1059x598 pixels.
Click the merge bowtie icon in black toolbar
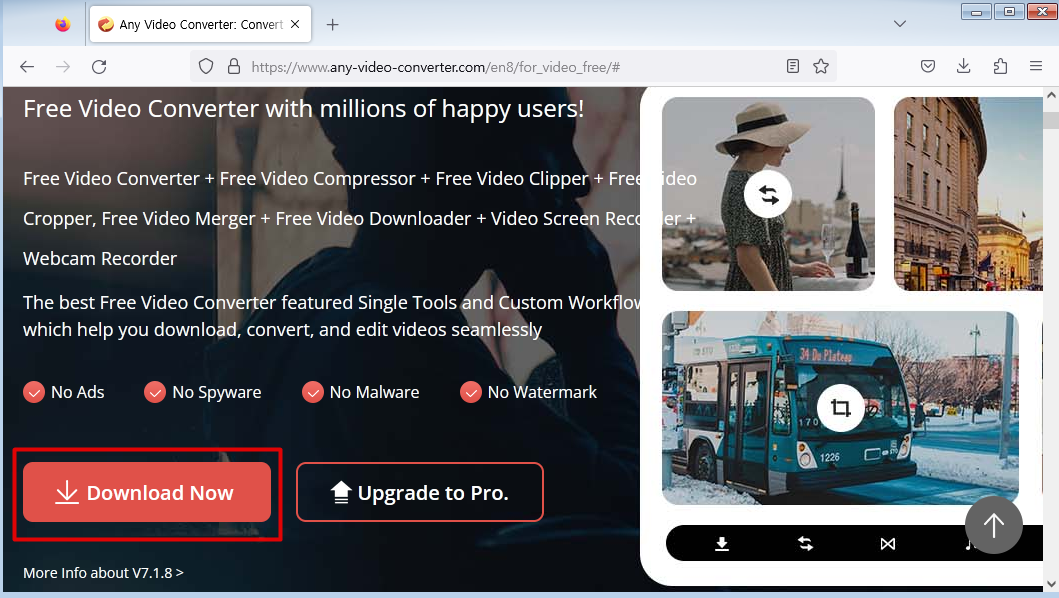tap(888, 544)
